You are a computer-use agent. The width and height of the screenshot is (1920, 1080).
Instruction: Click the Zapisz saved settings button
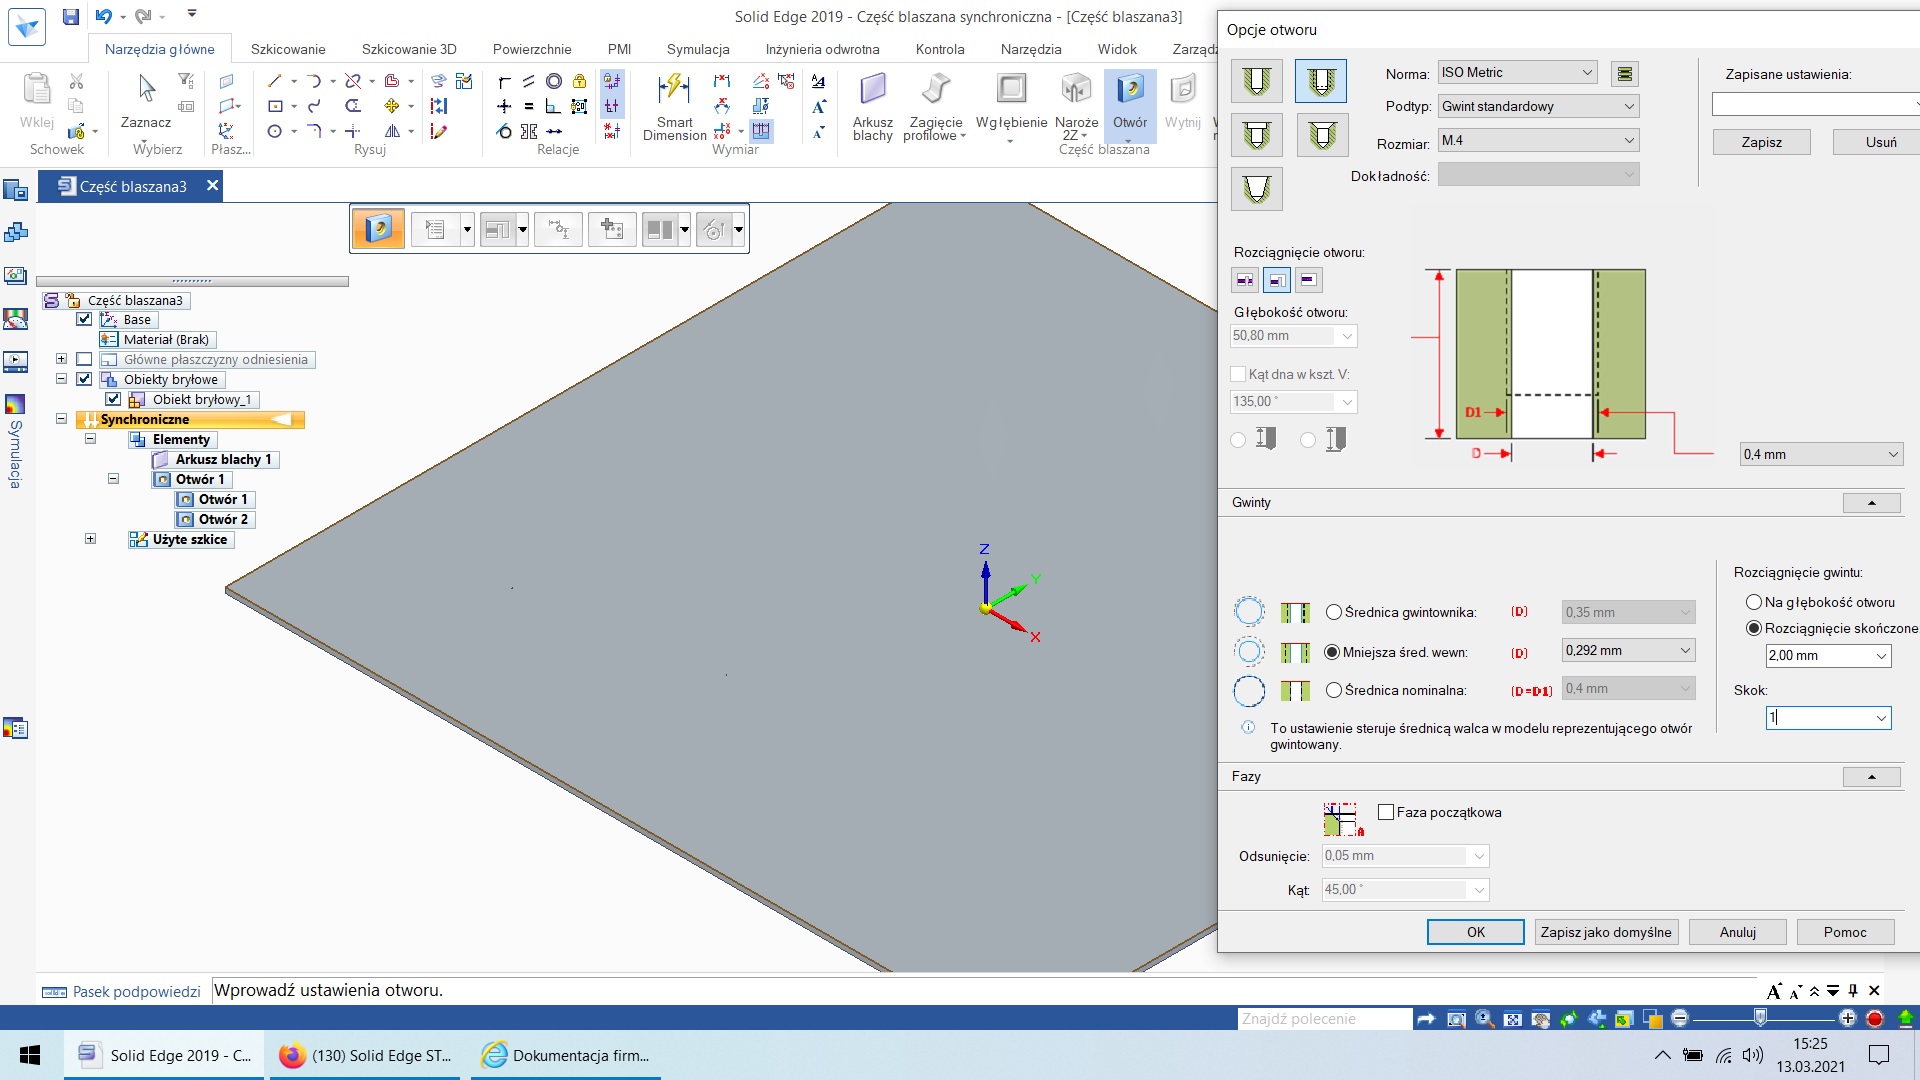coord(1762,142)
